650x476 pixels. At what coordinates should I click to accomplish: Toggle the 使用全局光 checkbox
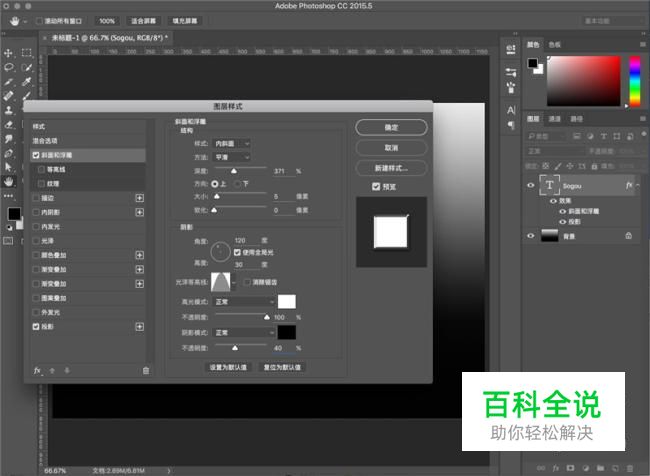click(x=238, y=252)
